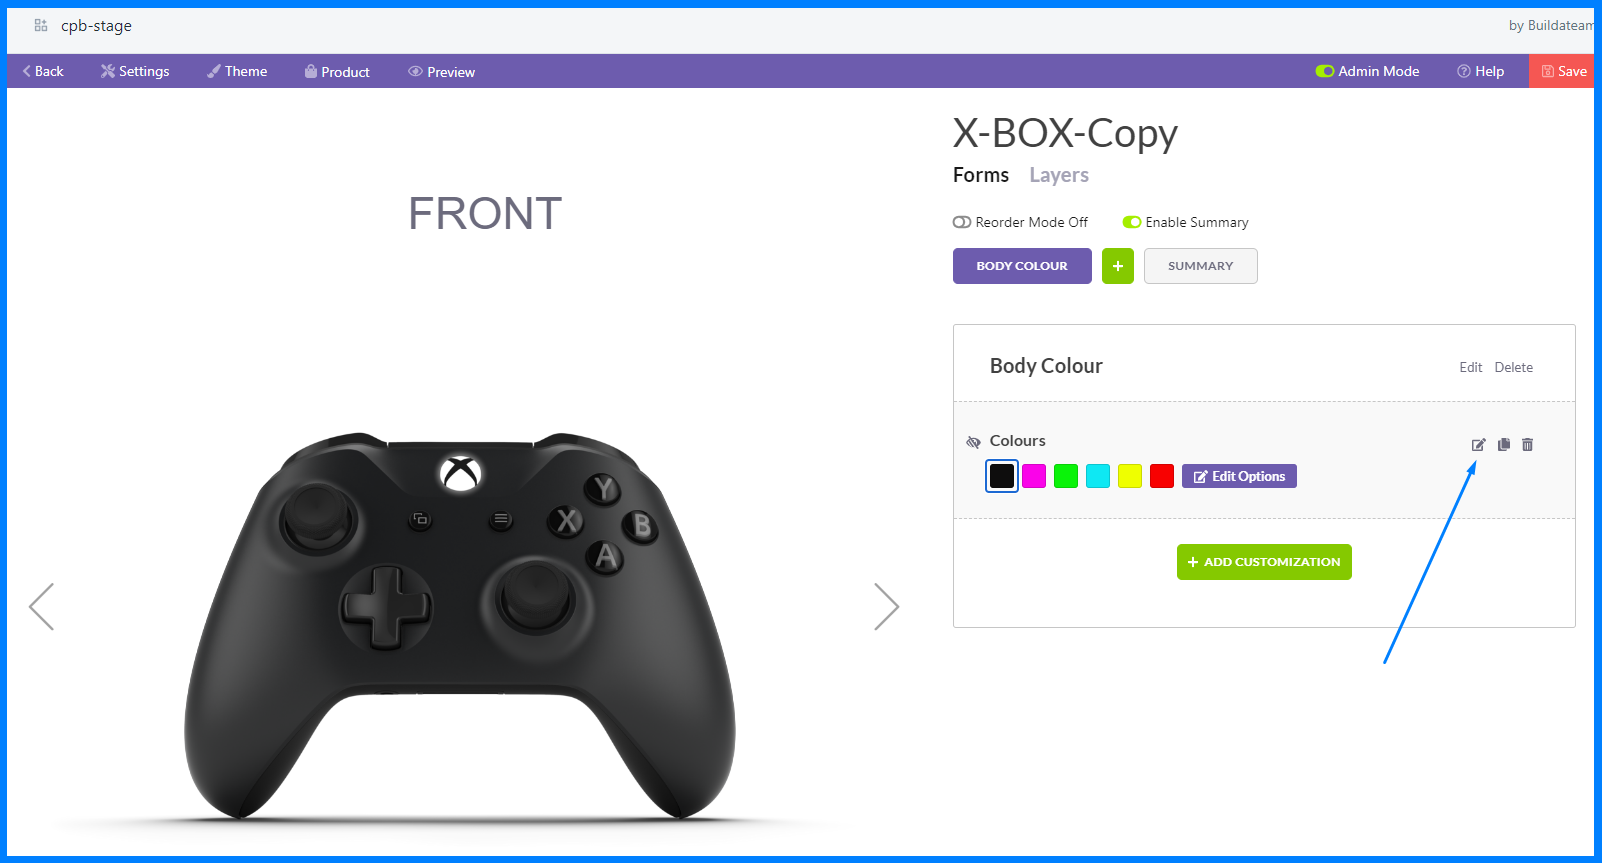The width and height of the screenshot is (1602, 863).
Task: Open the Help menu item
Action: [x=1480, y=71]
